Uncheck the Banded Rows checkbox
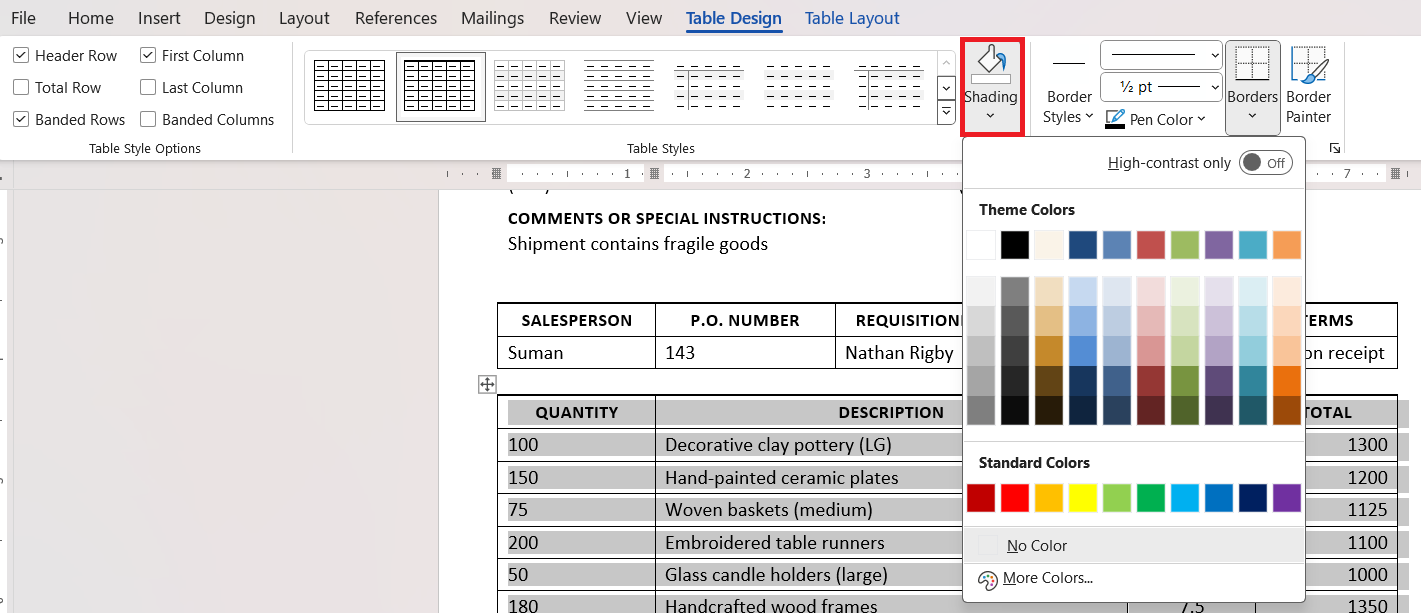 [21, 119]
